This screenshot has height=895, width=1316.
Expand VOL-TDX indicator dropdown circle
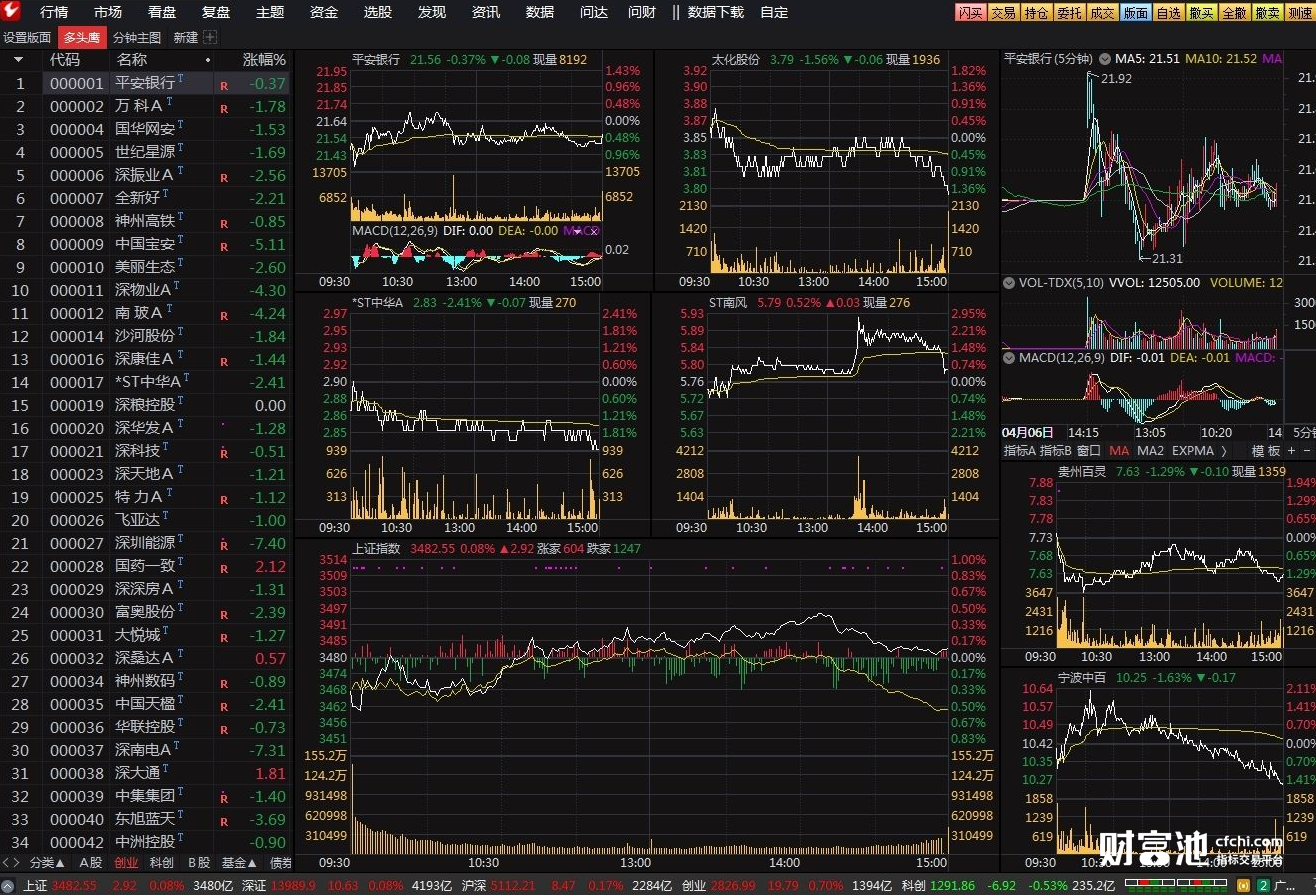tap(1010, 283)
